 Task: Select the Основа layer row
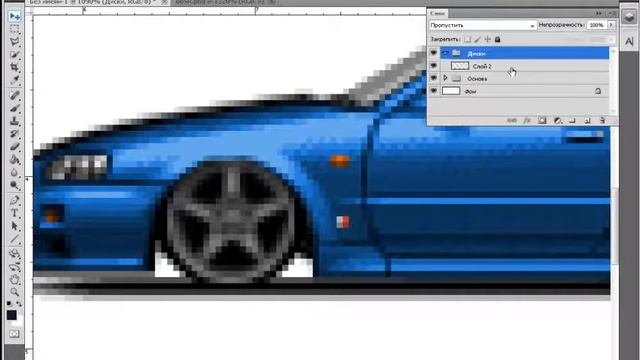(x=524, y=78)
